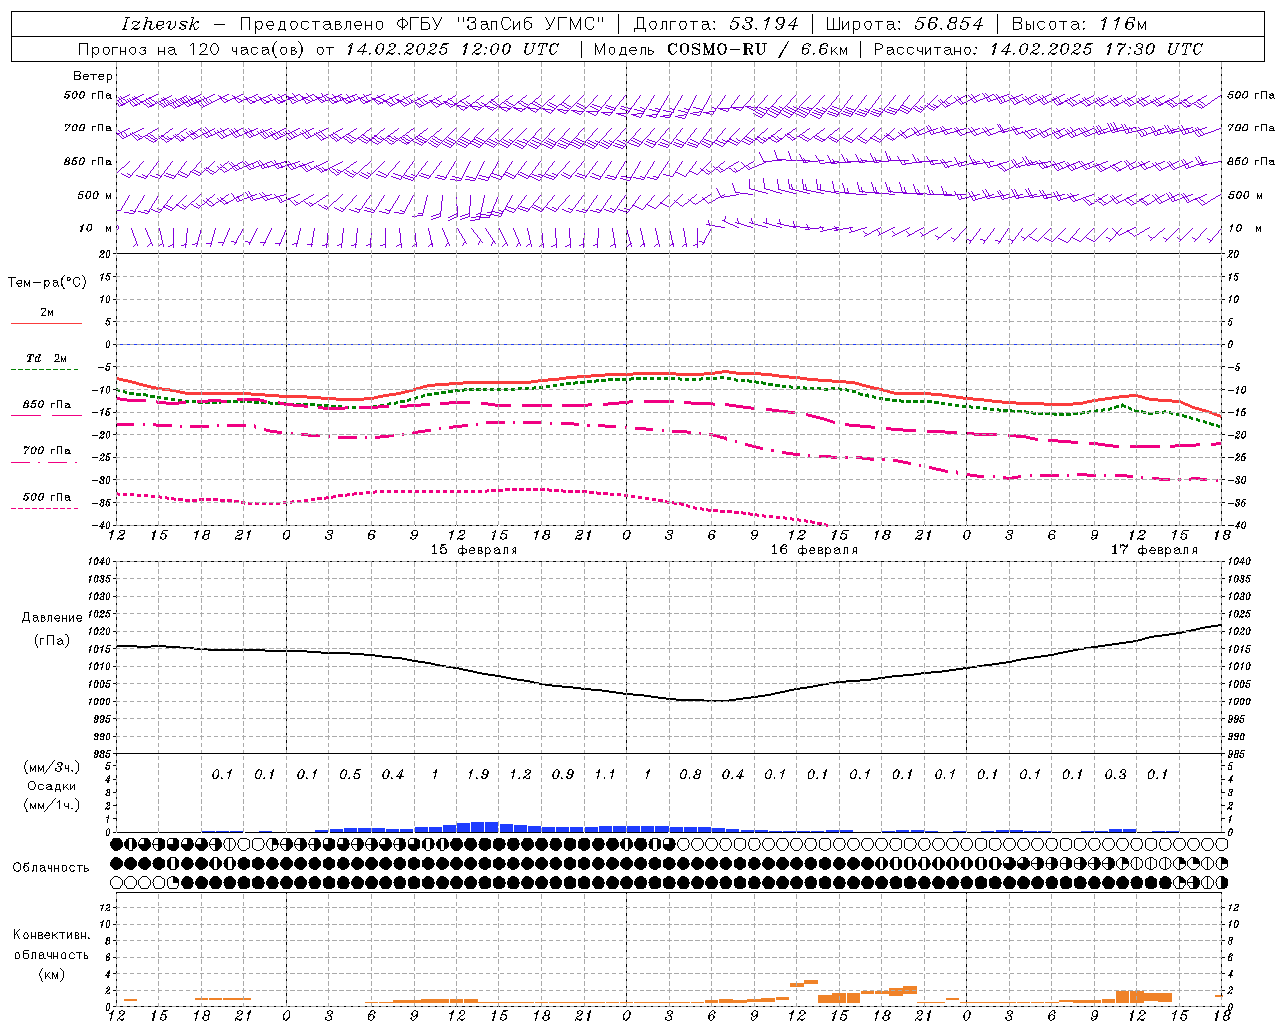Select the '0.5' precipitation value

coord(350,774)
